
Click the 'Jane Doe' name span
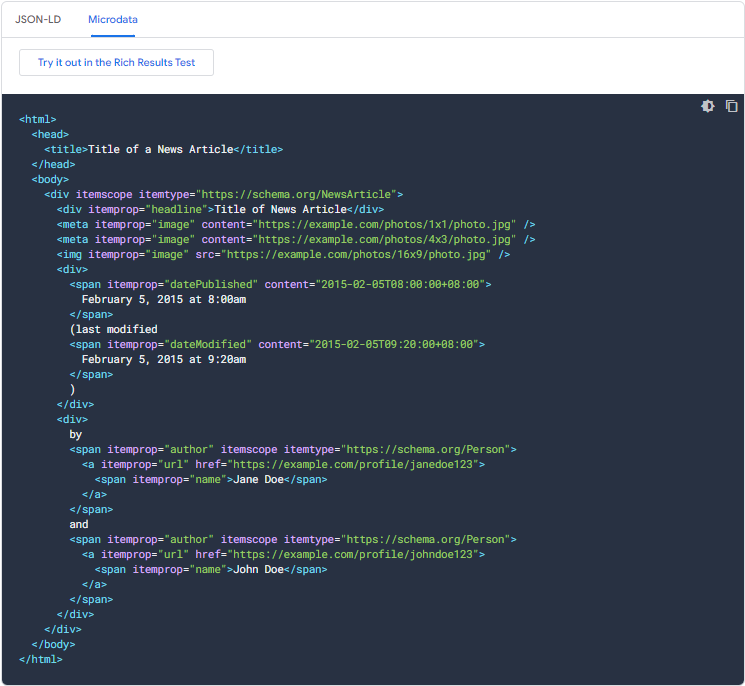pos(211,479)
